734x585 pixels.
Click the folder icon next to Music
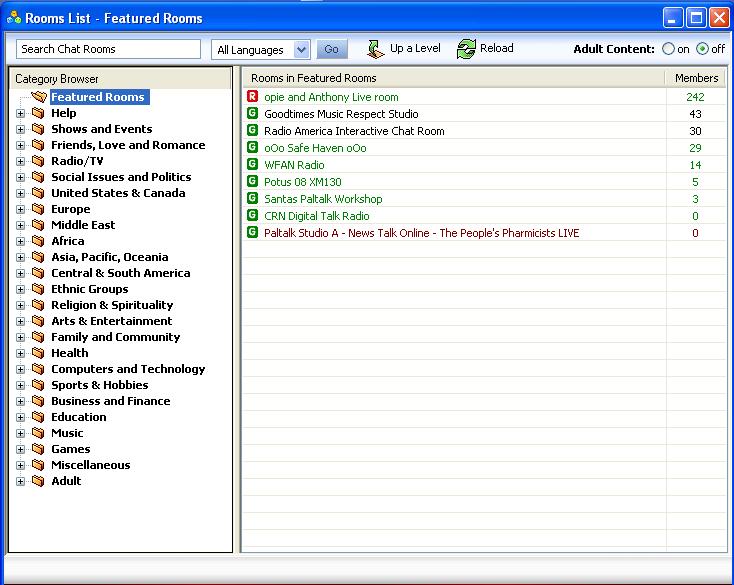pos(38,433)
